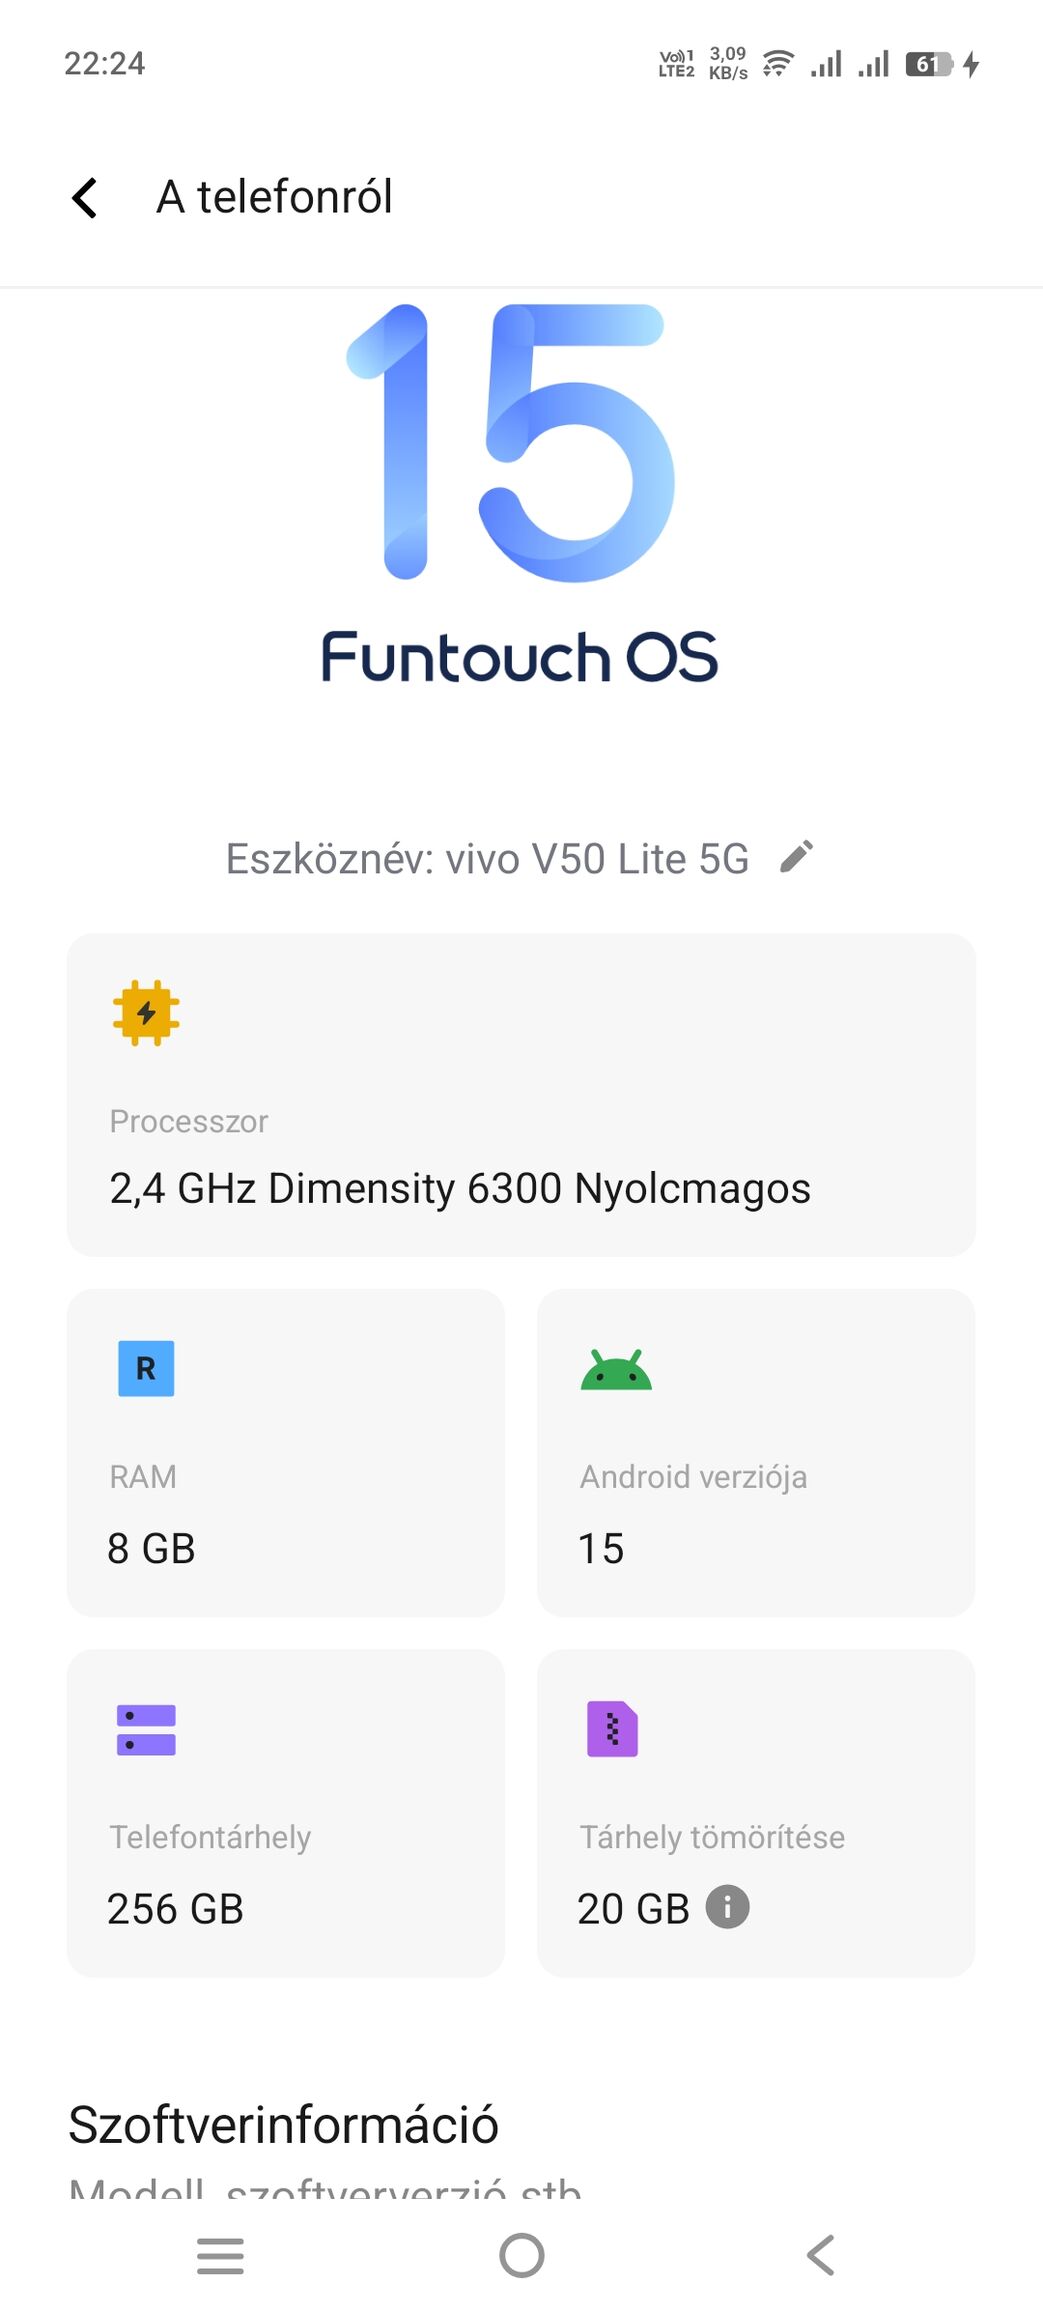
Task: Tap the yellow processor chip icon
Action: [146, 1012]
